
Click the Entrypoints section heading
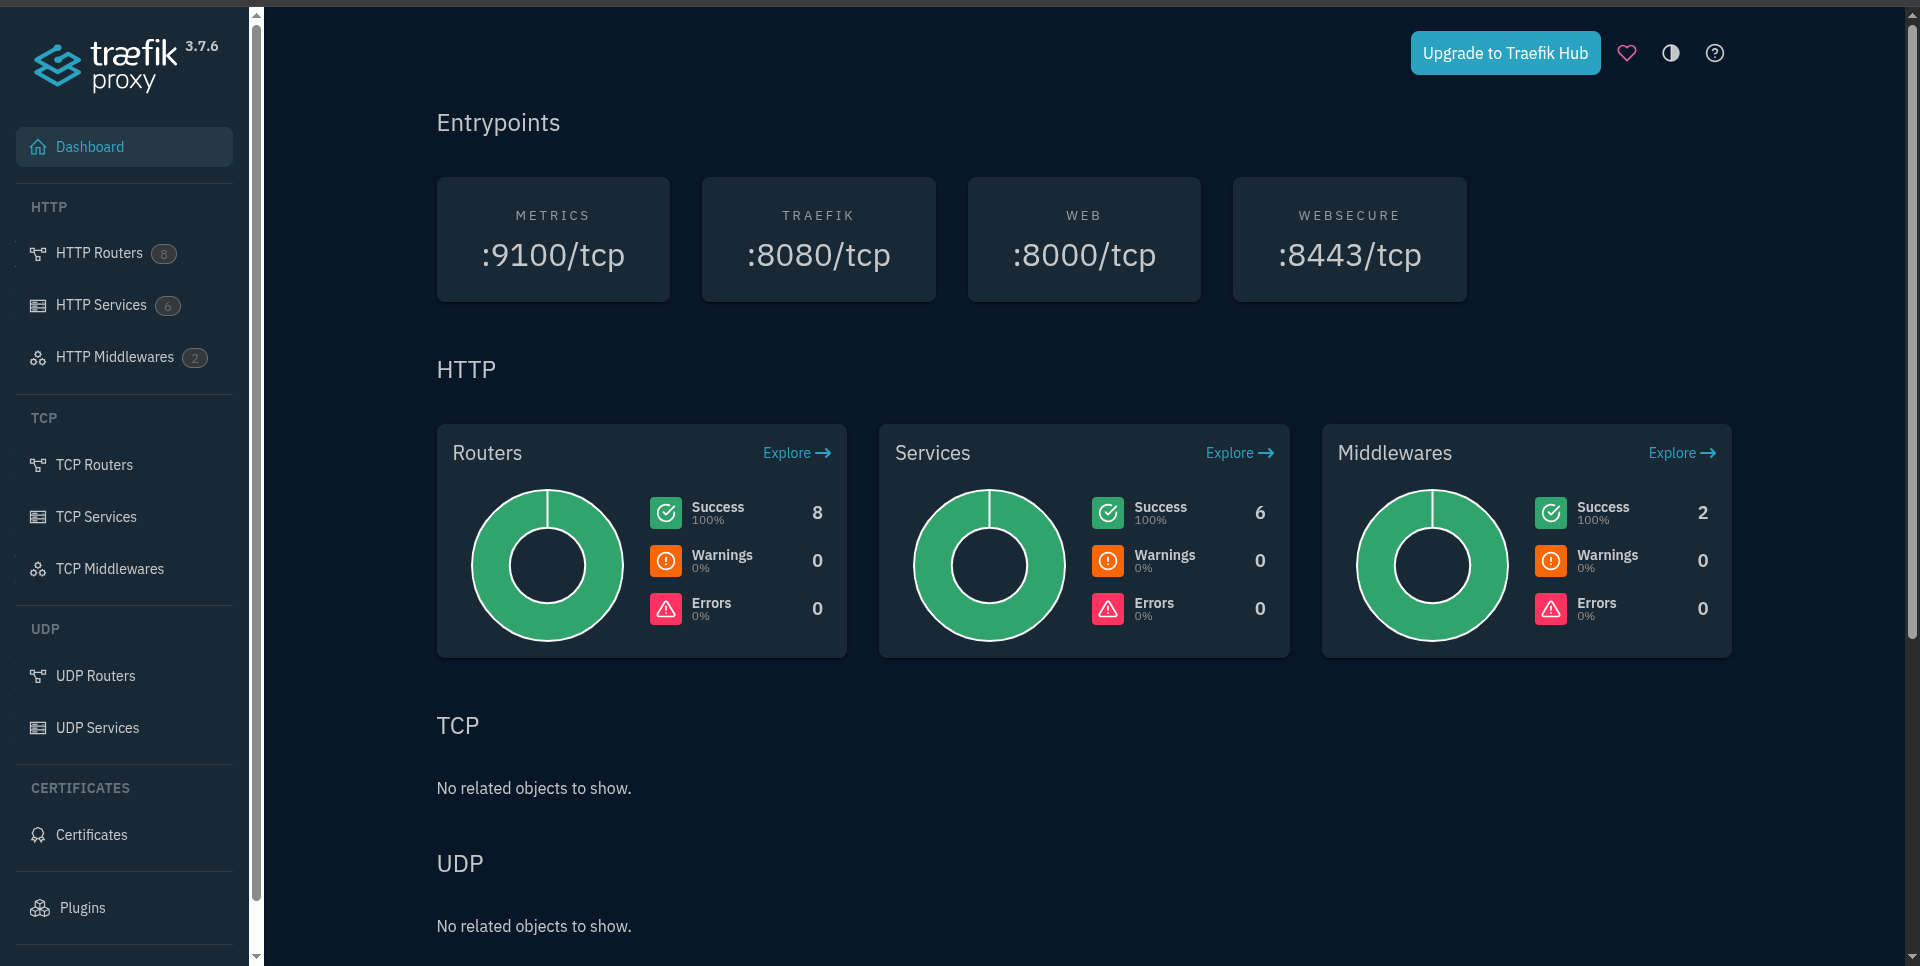click(x=498, y=123)
